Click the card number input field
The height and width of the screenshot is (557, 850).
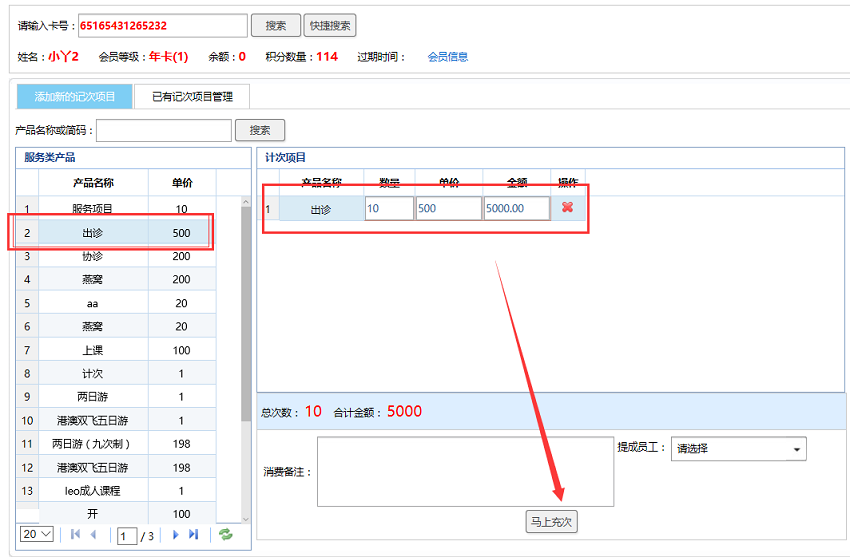(x=162, y=26)
